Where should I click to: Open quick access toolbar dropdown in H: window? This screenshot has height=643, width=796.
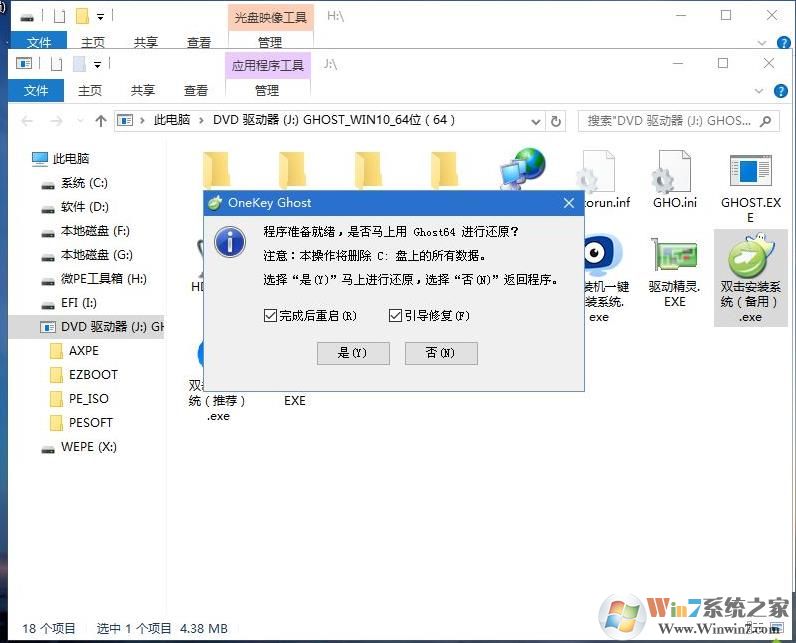click(101, 17)
